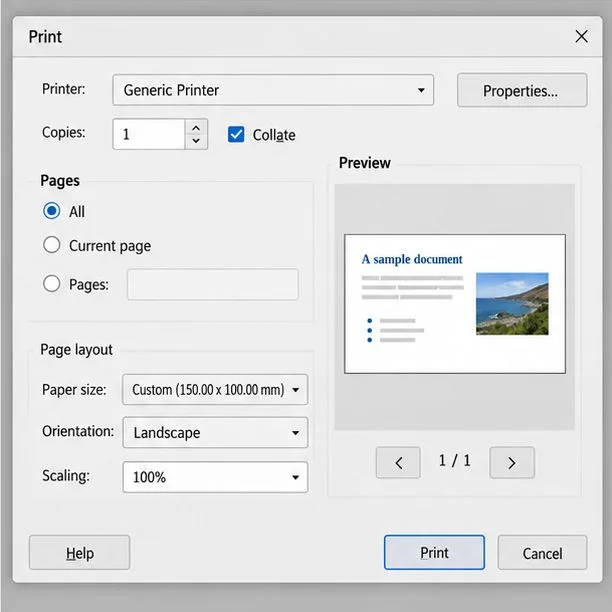Open the Orientation dropdown set to Landscape
This screenshot has width=612, height=612.
pyautogui.click(x=215, y=432)
